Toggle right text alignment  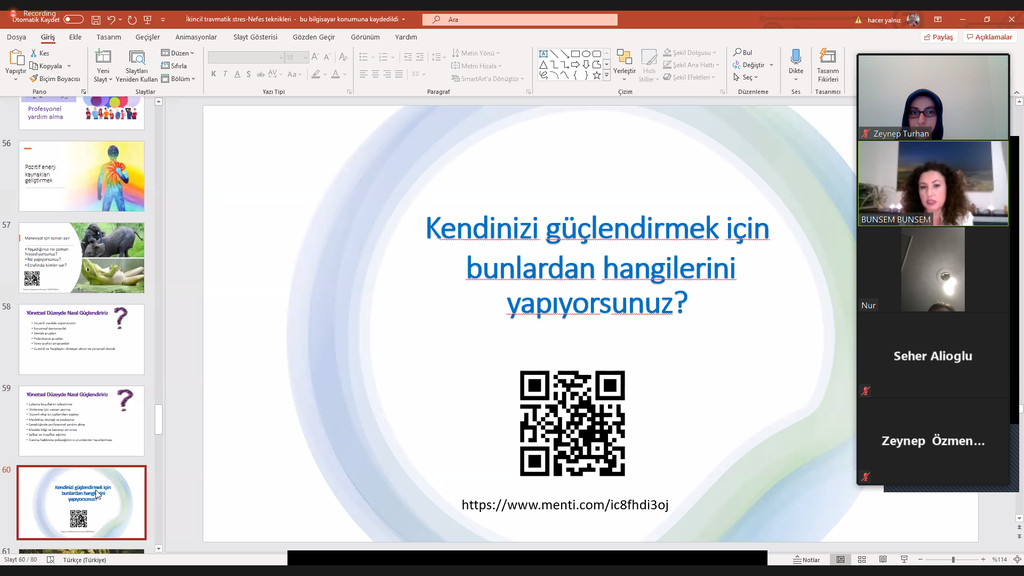tap(387, 74)
